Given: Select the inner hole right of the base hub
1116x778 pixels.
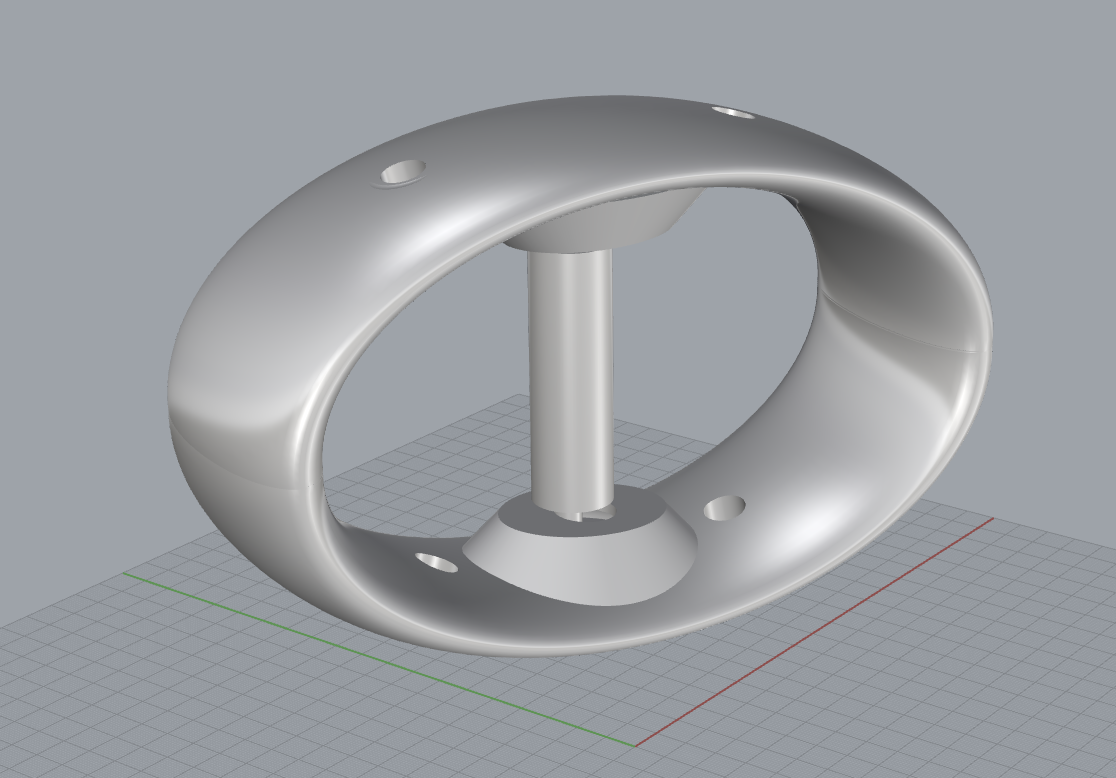Looking at the screenshot, I should click(725, 508).
